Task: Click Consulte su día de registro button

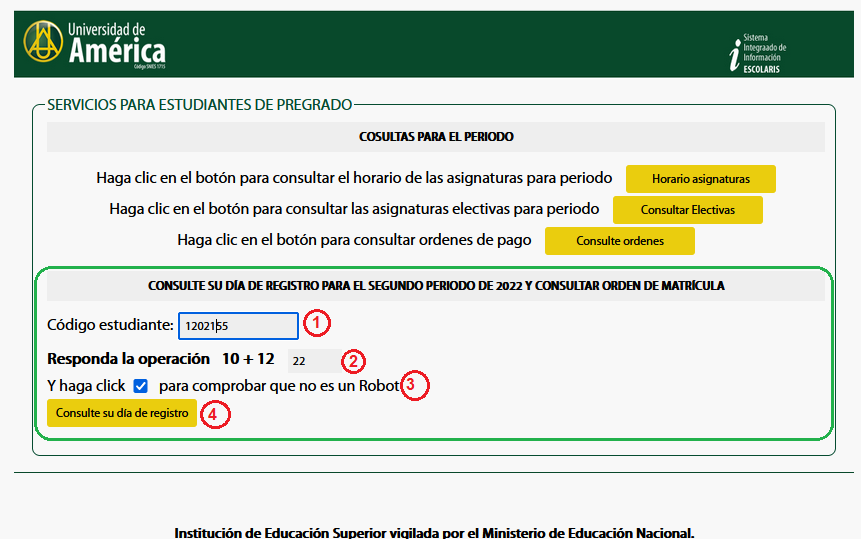Action: (x=122, y=413)
